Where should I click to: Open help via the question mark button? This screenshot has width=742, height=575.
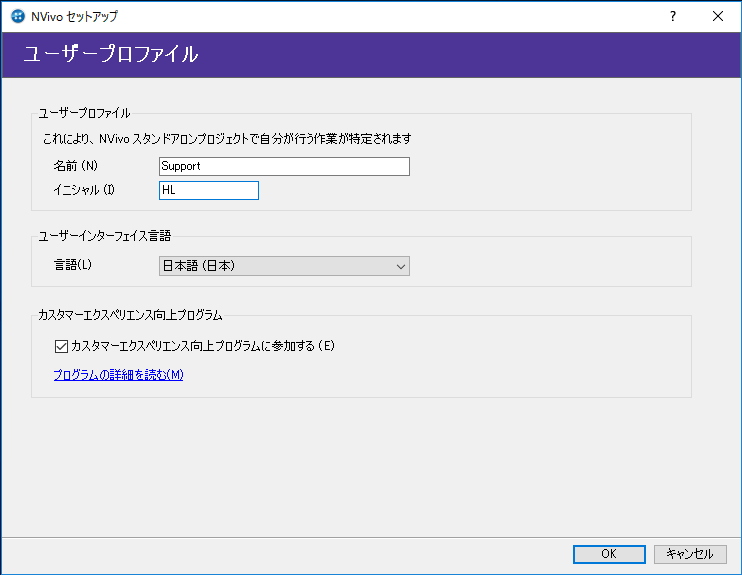pos(673,16)
